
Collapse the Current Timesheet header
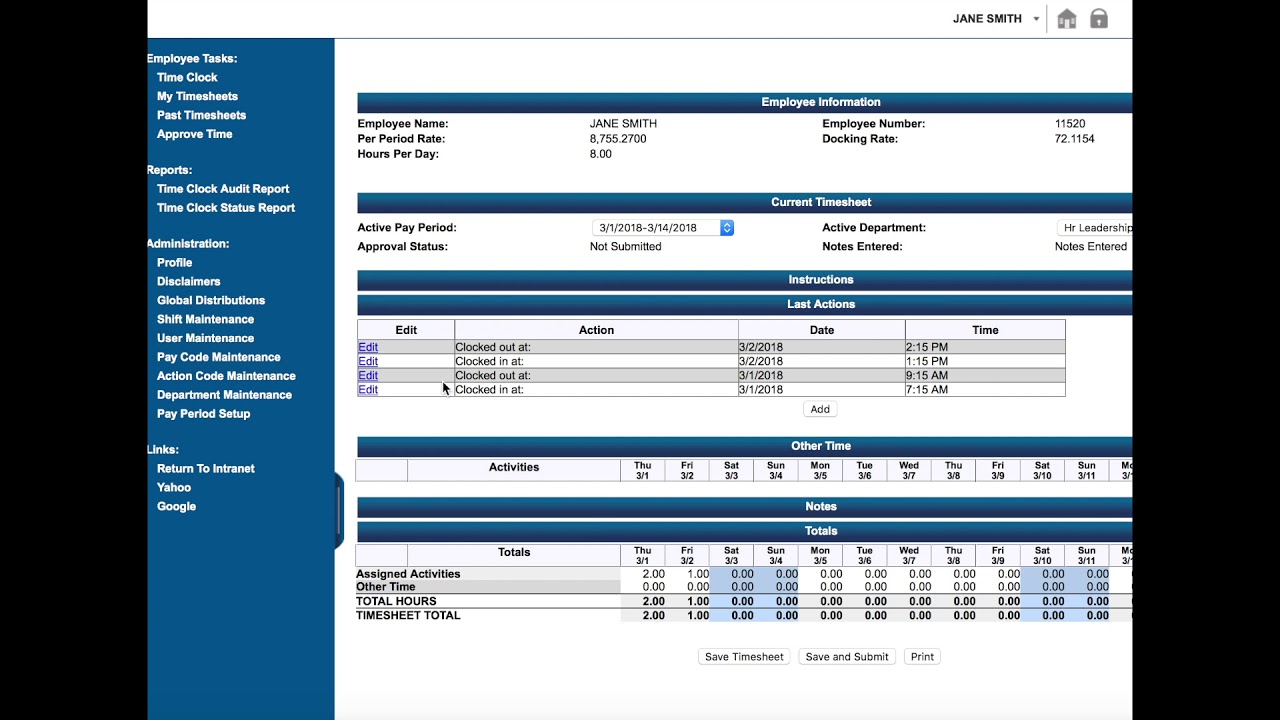(744, 202)
